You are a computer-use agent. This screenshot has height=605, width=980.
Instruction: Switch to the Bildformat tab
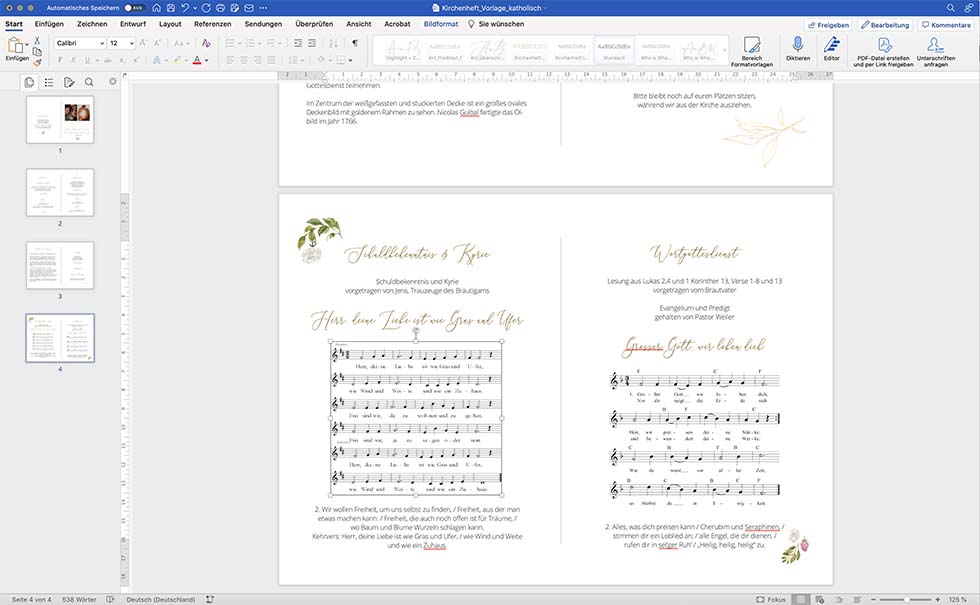click(x=441, y=24)
